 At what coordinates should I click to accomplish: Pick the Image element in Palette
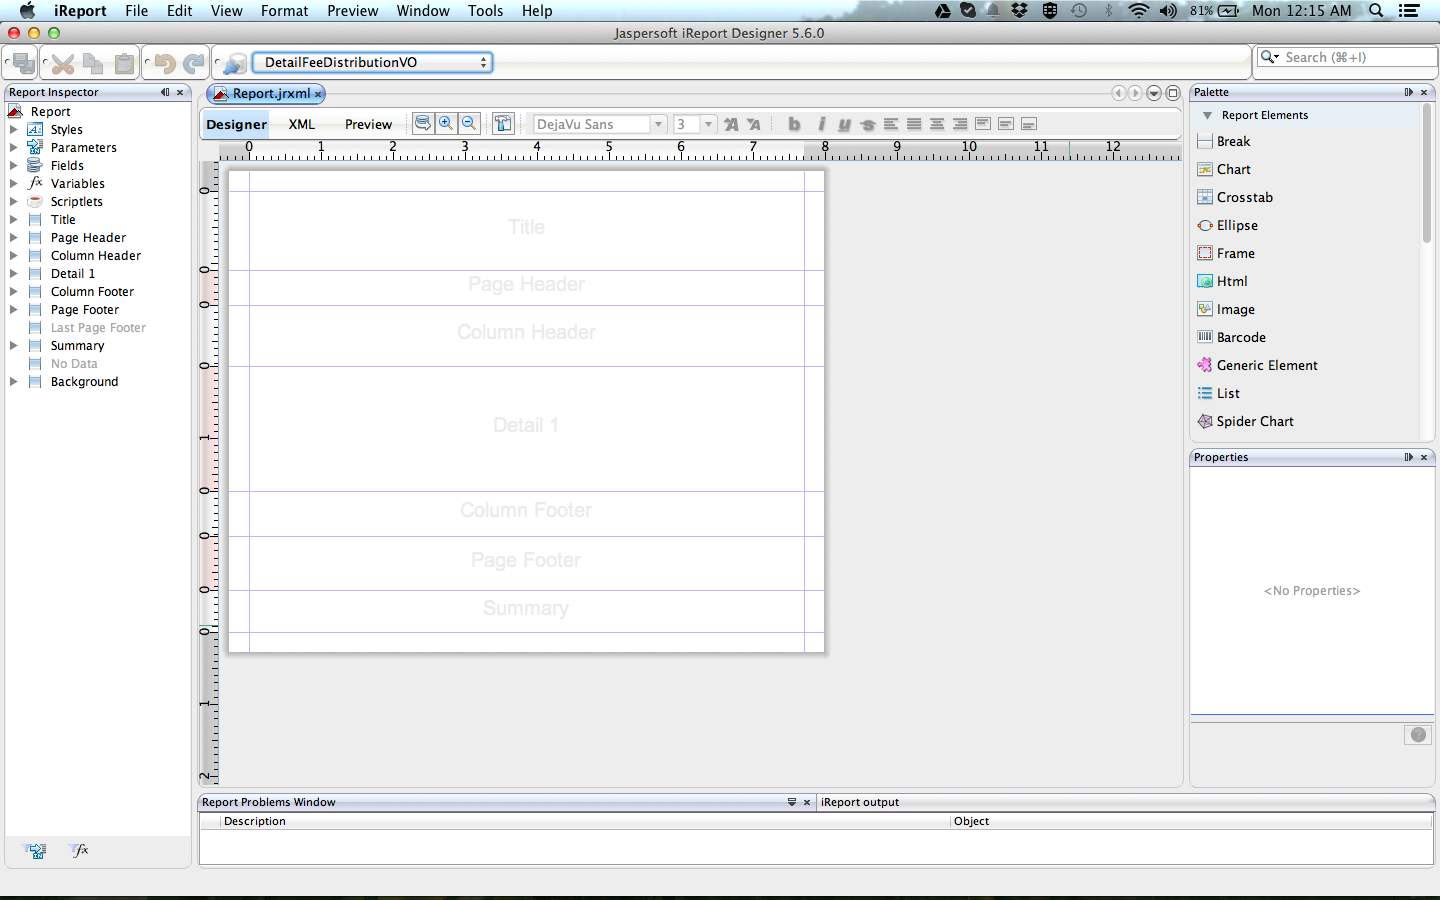[x=1236, y=310]
